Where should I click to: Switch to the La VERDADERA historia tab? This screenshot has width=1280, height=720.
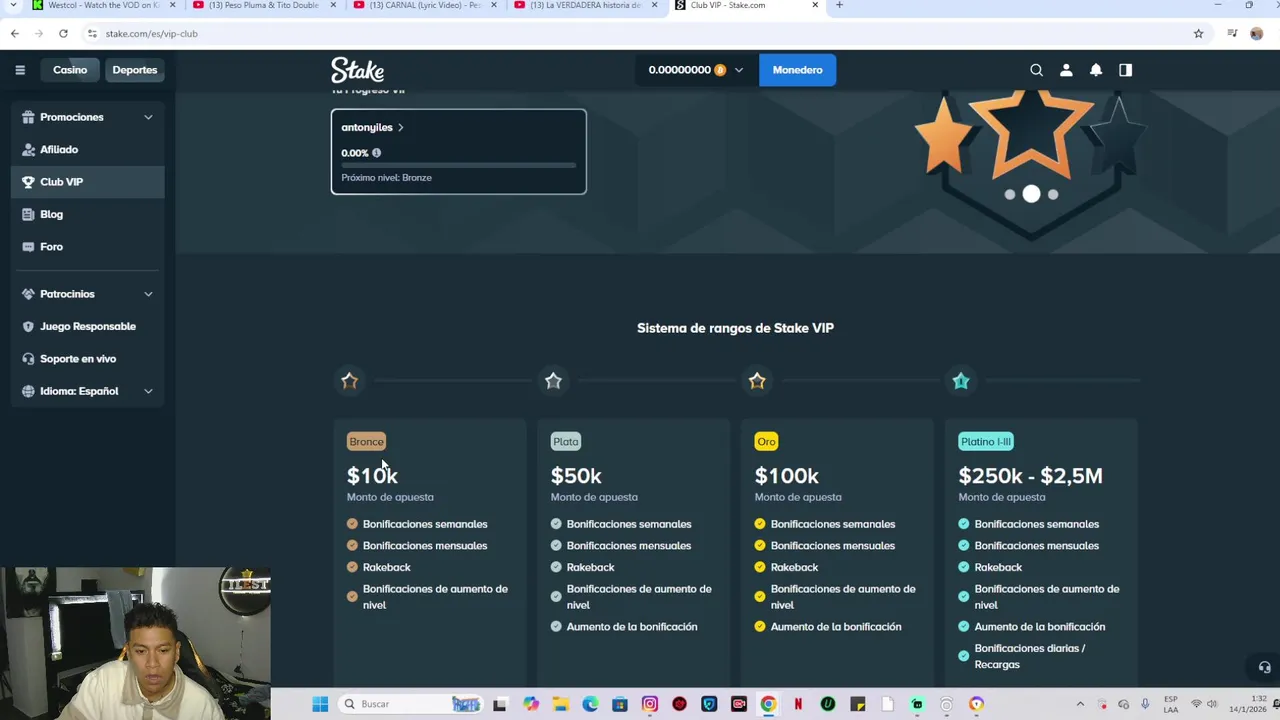point(586,5)
